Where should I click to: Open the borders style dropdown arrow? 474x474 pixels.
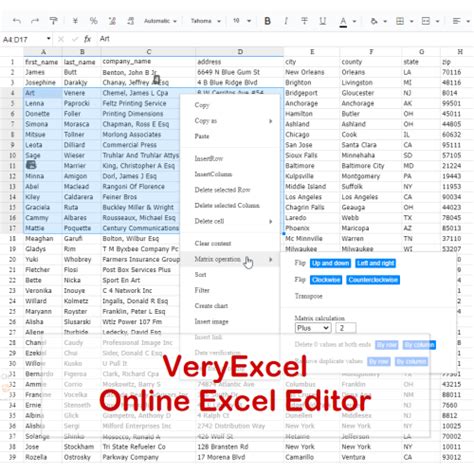click(x=411, y=21)
